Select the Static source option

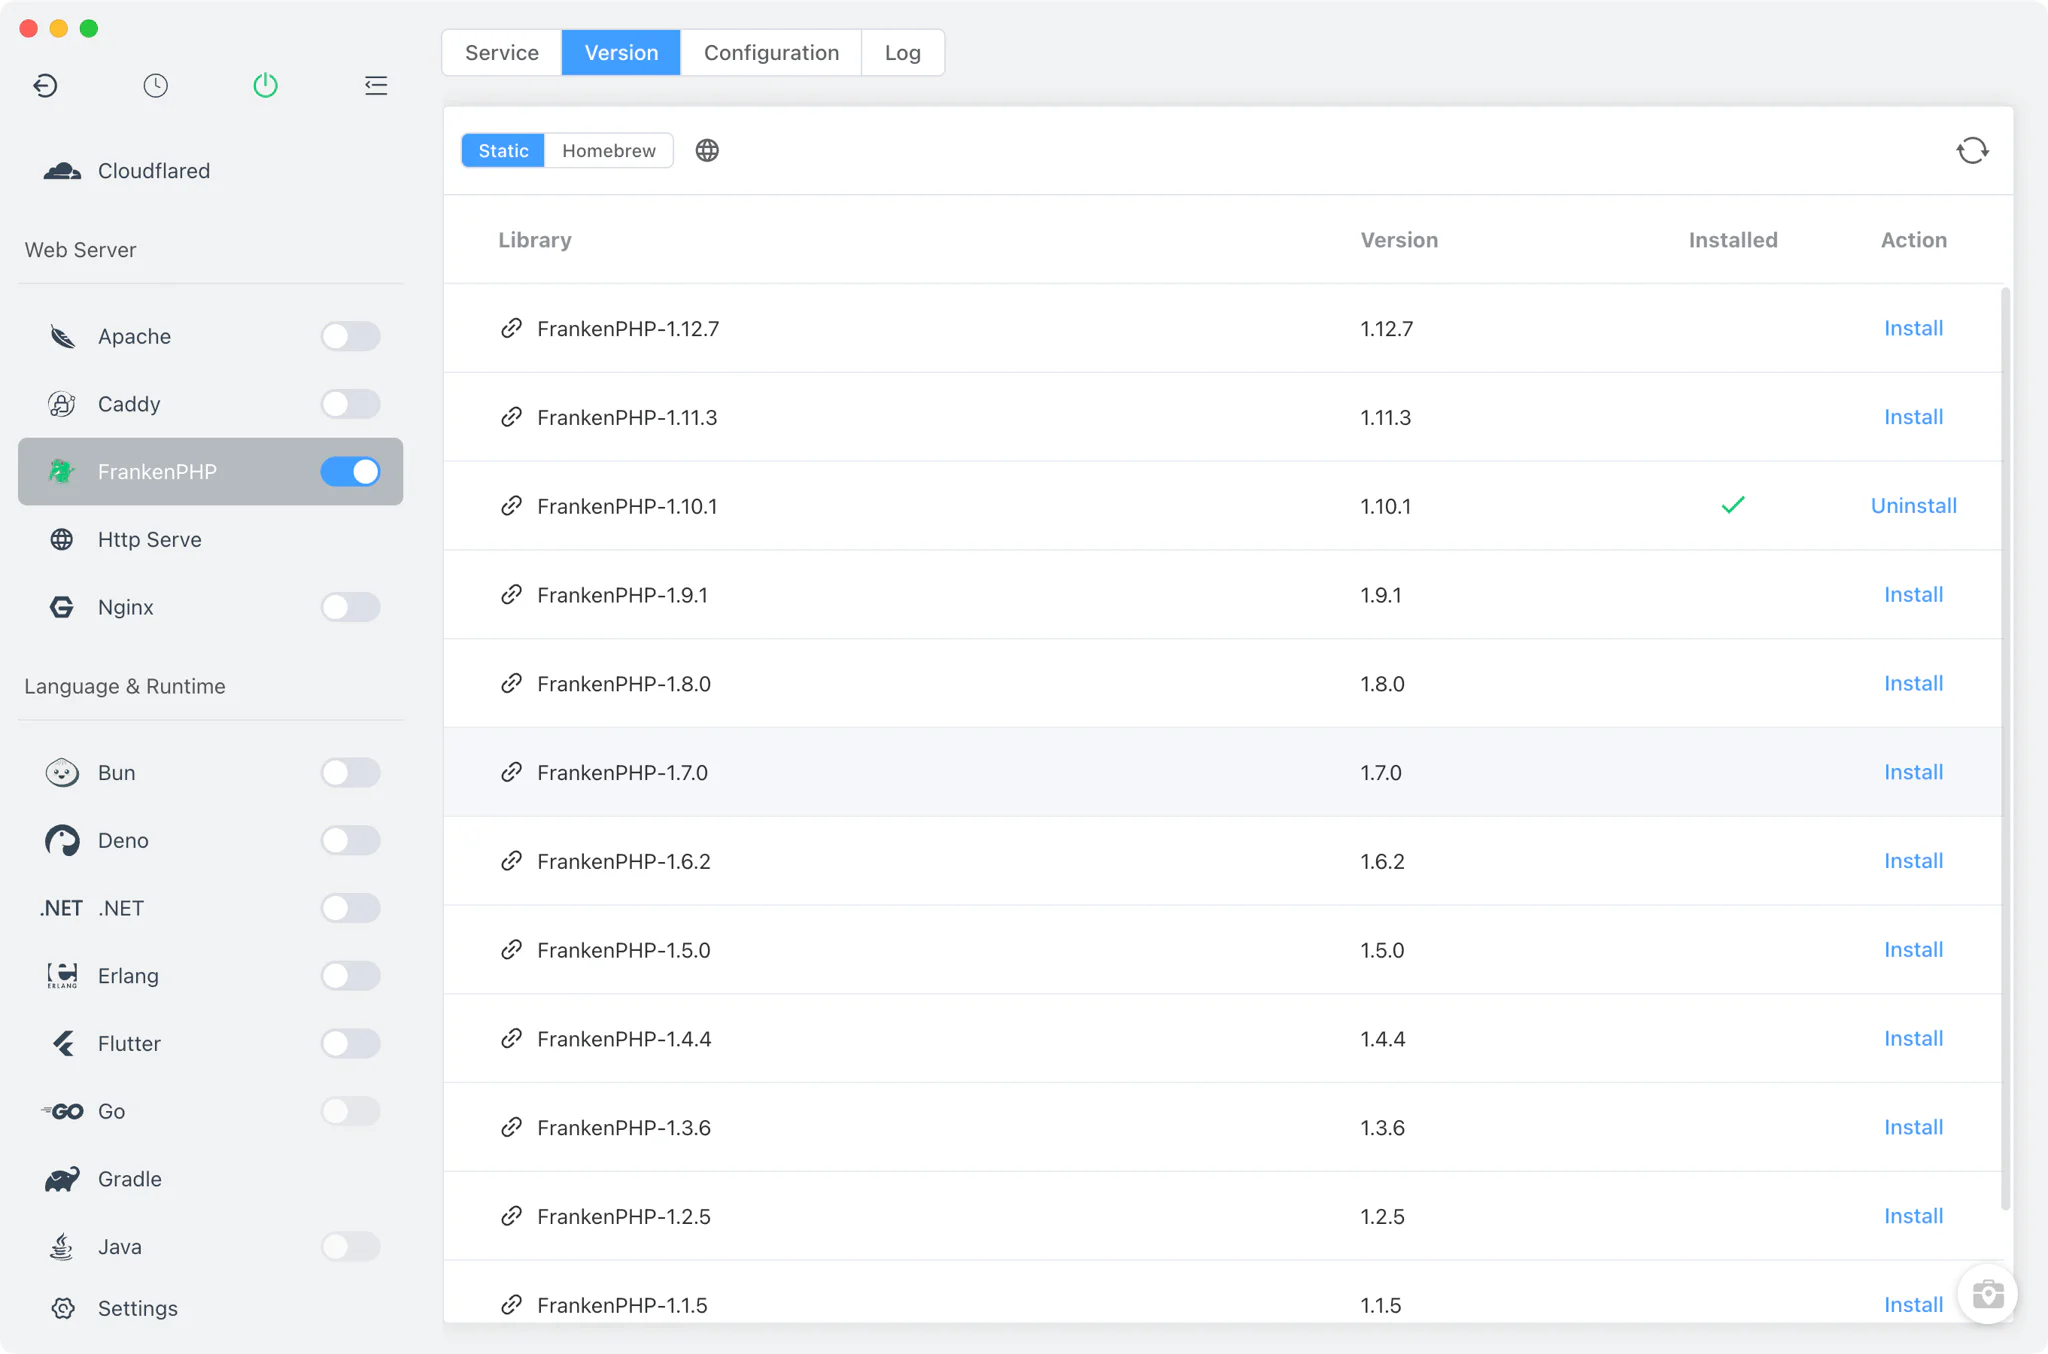click(503, 151)
